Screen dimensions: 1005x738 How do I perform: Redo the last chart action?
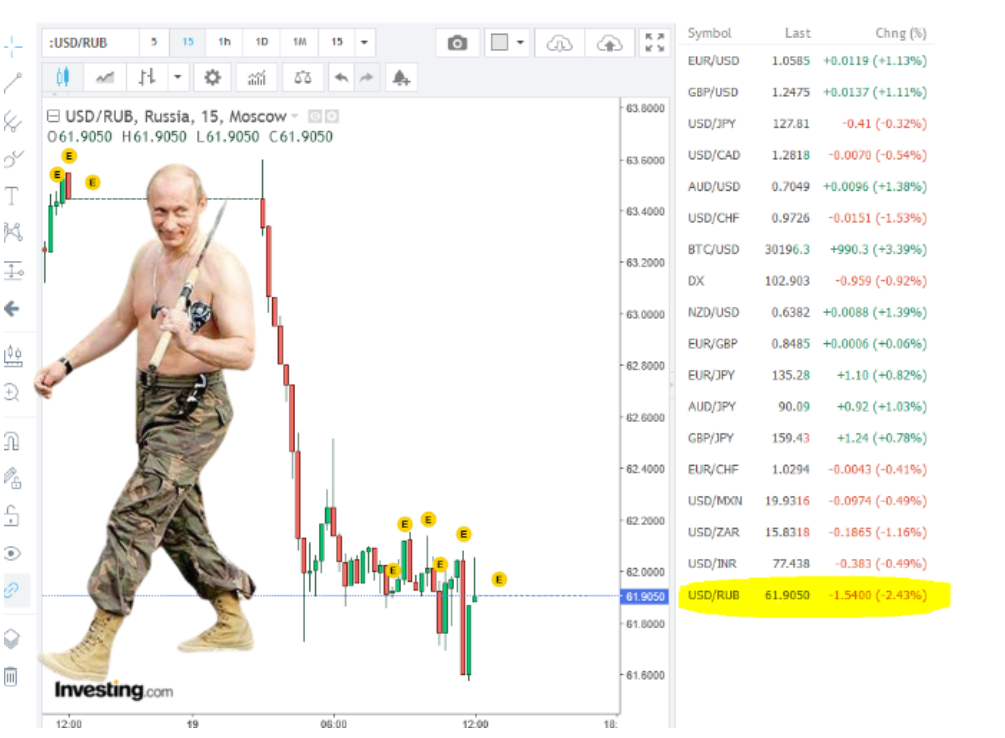tap(366, 78)
